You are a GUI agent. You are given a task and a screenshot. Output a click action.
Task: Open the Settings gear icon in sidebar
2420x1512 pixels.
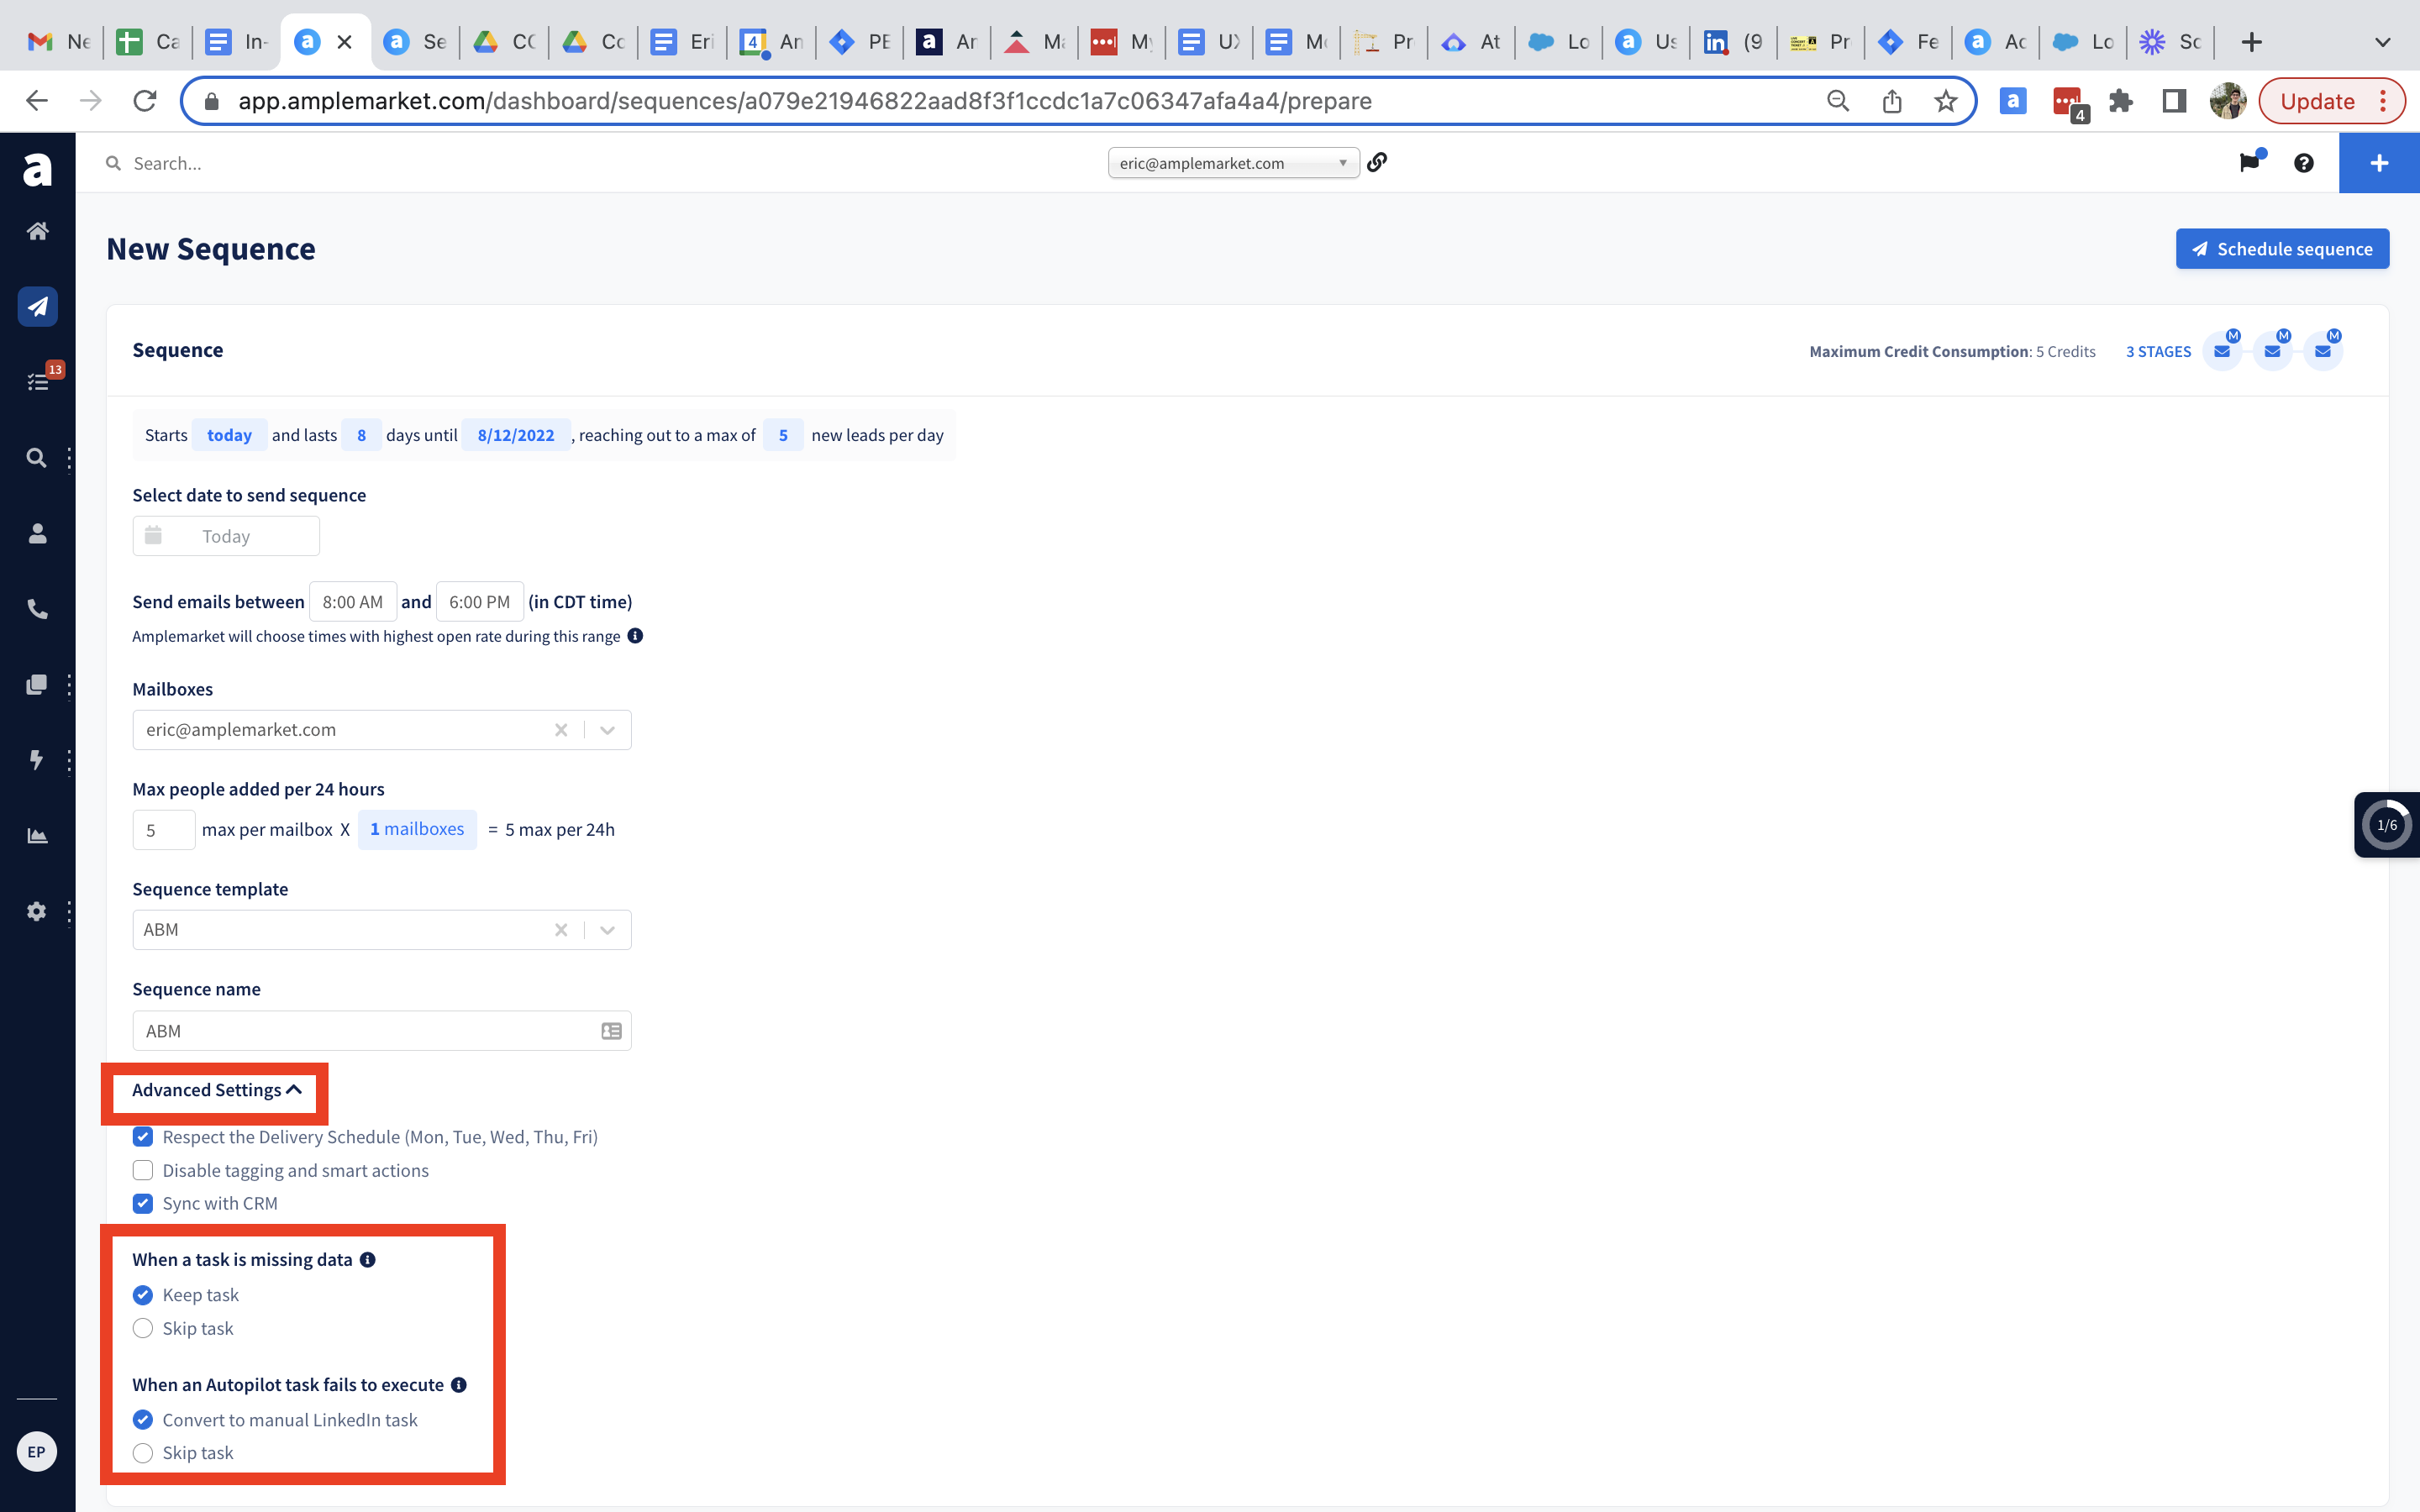tap(36, 911)
